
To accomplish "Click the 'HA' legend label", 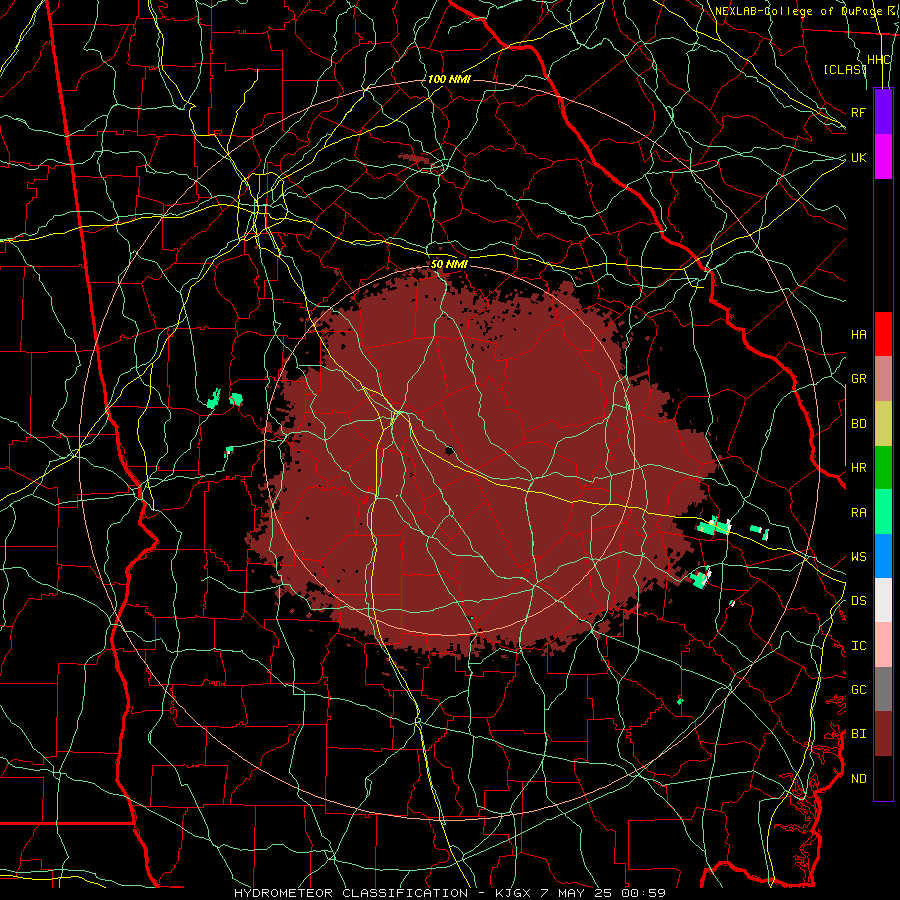I will pyautogui.click(x=859, y=335).
